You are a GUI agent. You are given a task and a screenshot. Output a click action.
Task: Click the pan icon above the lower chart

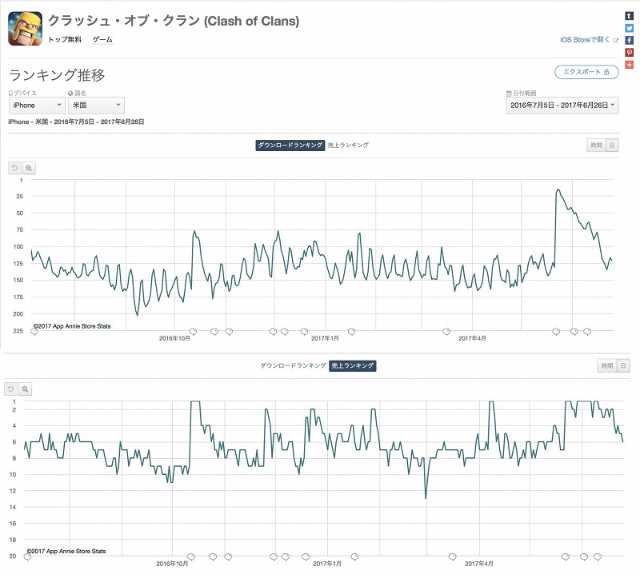pyautogui.click(x=11, y=388)
